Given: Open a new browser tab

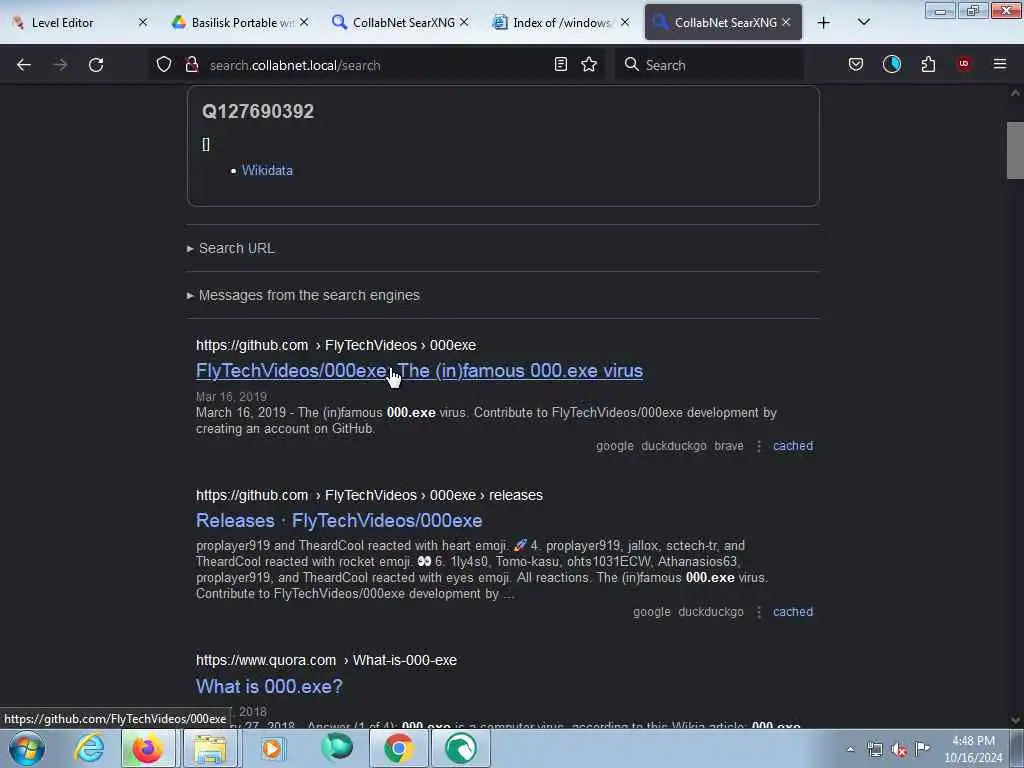Looking at the screenshot, I should [x=824, y=23].
